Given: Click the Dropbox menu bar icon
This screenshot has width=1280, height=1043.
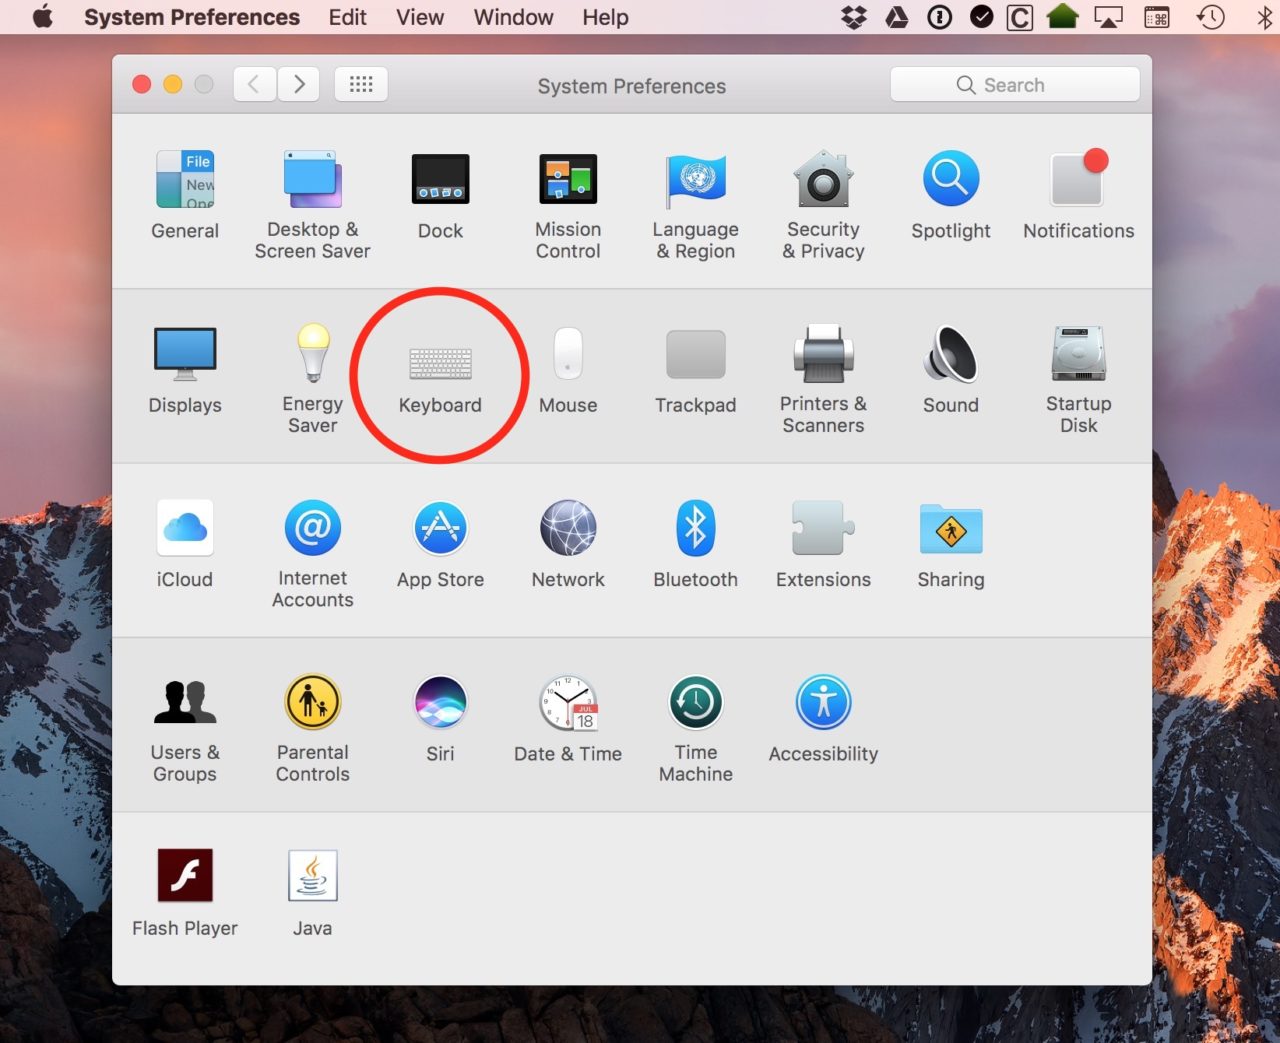Looking at the screenshot, I should (854, 17).
